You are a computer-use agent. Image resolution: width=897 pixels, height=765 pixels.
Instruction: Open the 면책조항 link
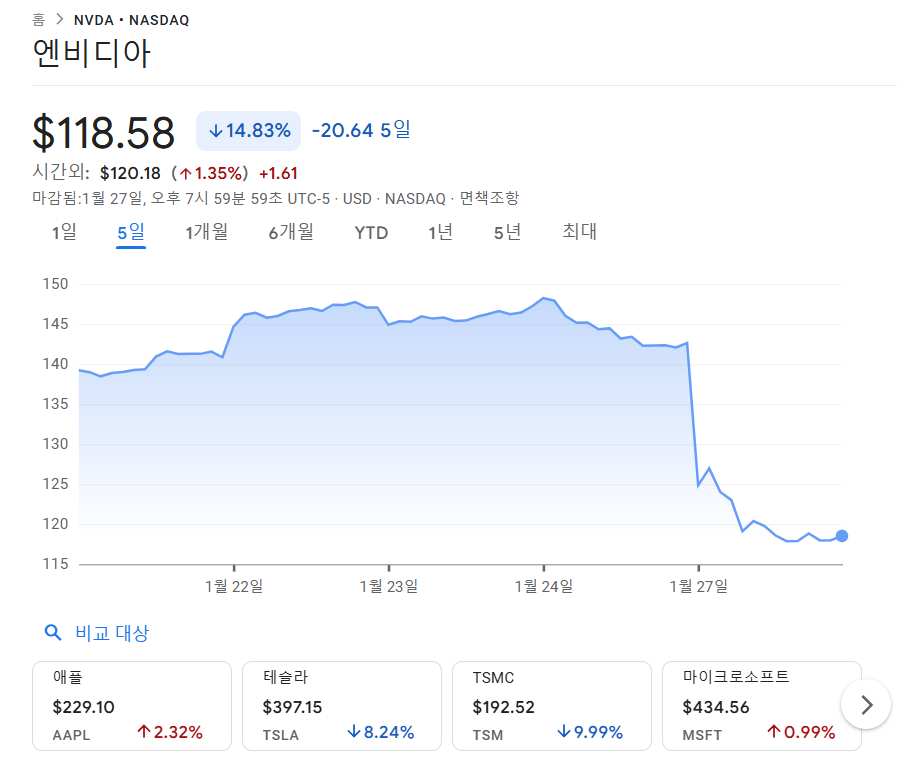(492, 198)
